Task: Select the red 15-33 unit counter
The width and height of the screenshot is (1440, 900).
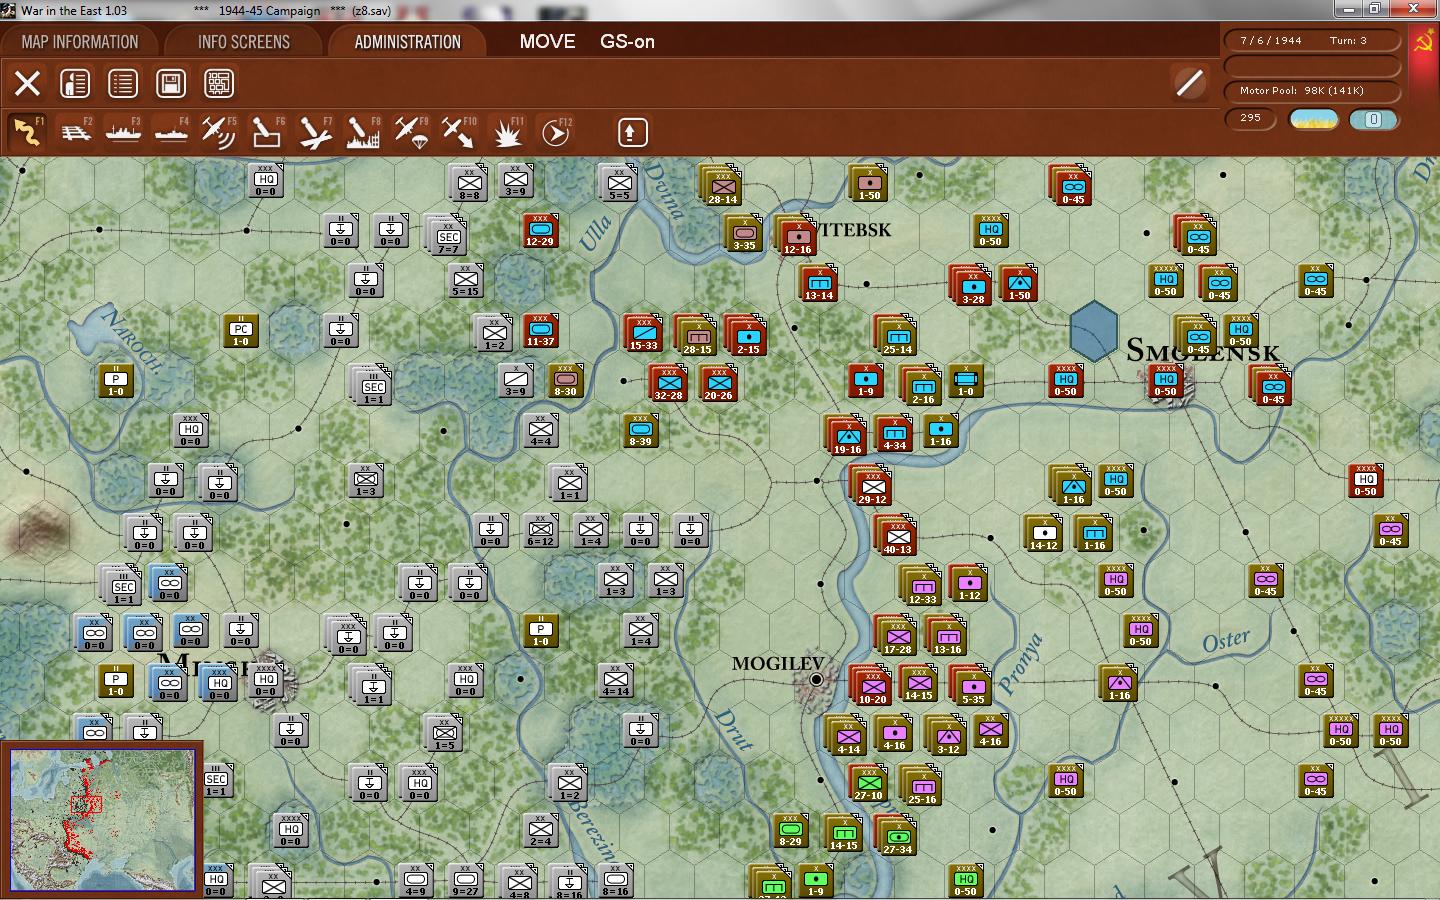Action: pyautogui.click(x=643, y=334)
